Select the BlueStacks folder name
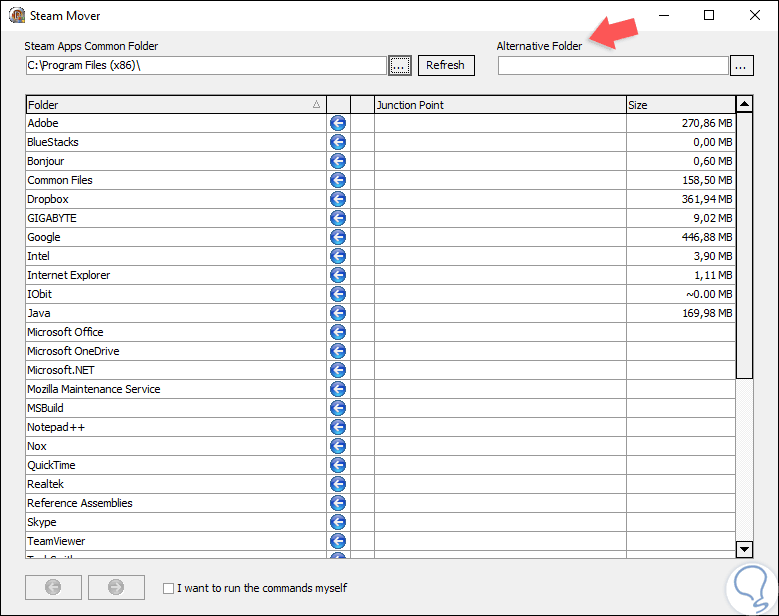The height and width of the screenshot is (616, 779). (x=53, y=142)
